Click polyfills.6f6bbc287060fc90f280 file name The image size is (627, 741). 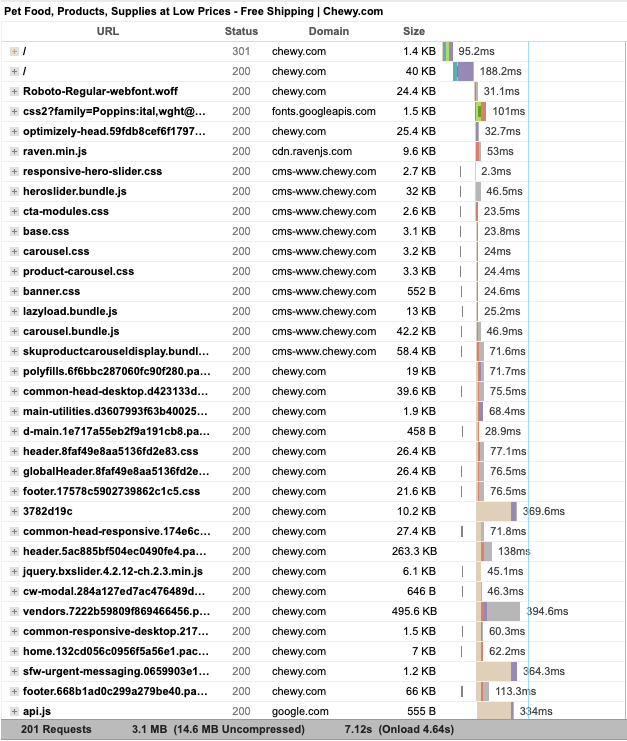[x=117, y=371]
